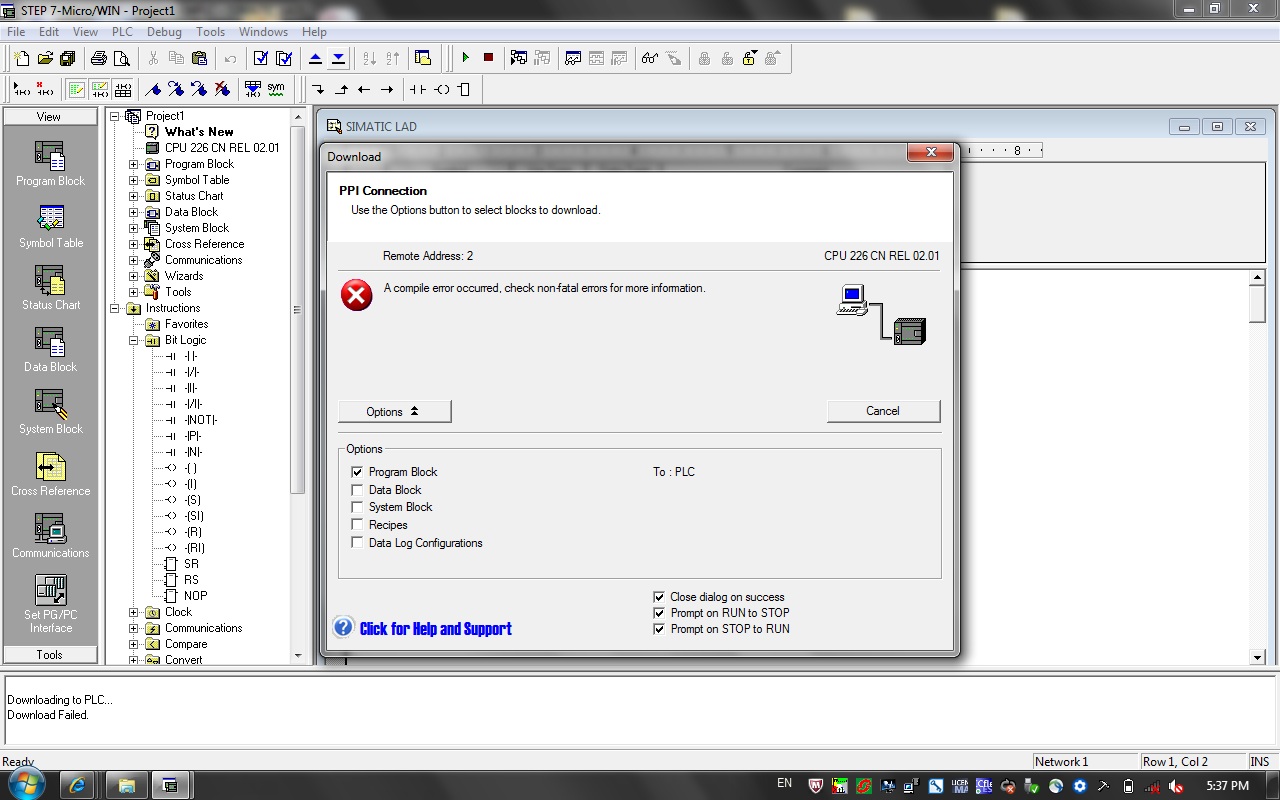
Task: Paste from clipboard toolbar icon
Action: pos(199,58)
